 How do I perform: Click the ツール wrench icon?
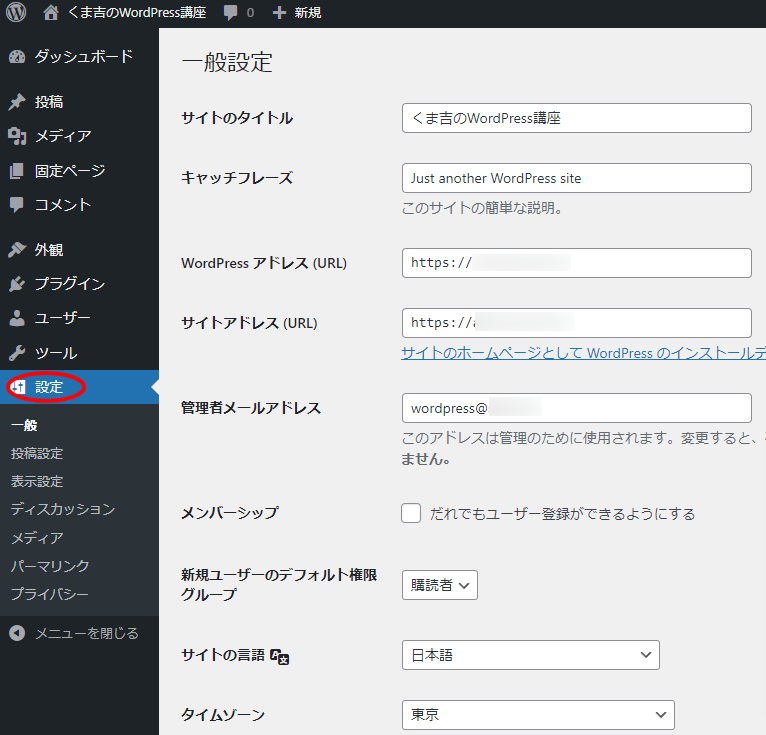click(17, 353)
